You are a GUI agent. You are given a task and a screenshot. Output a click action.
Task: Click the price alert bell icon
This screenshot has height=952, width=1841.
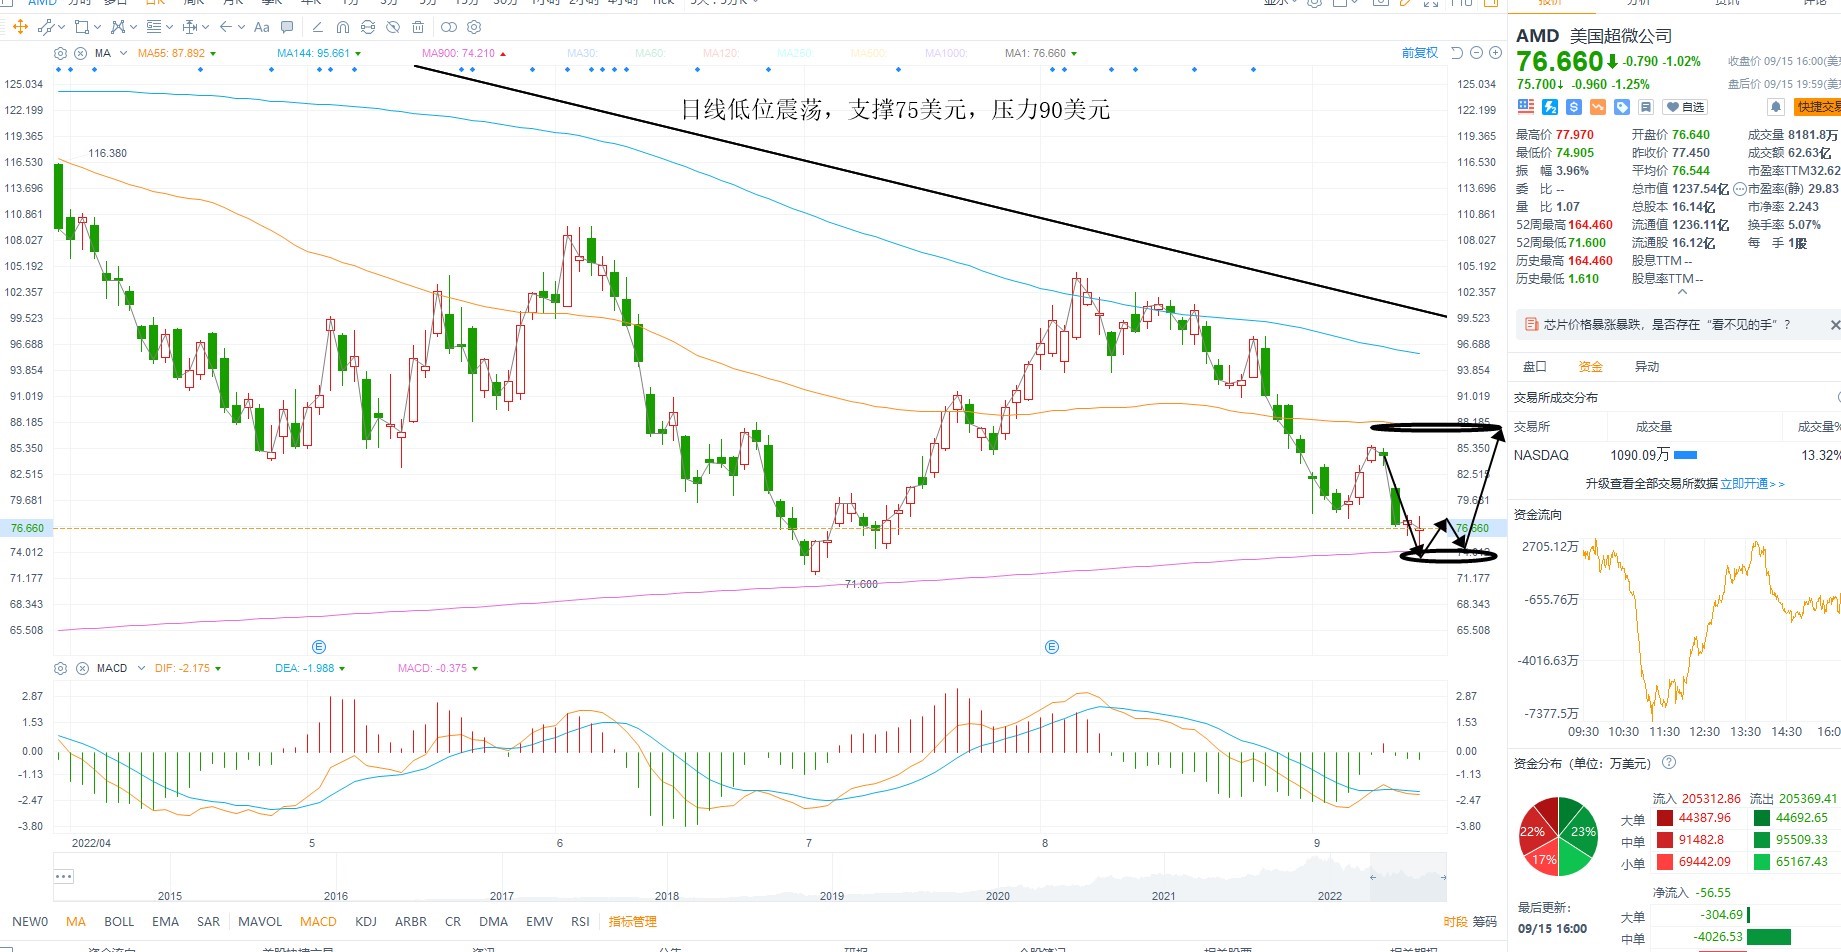pos(1776,106)
